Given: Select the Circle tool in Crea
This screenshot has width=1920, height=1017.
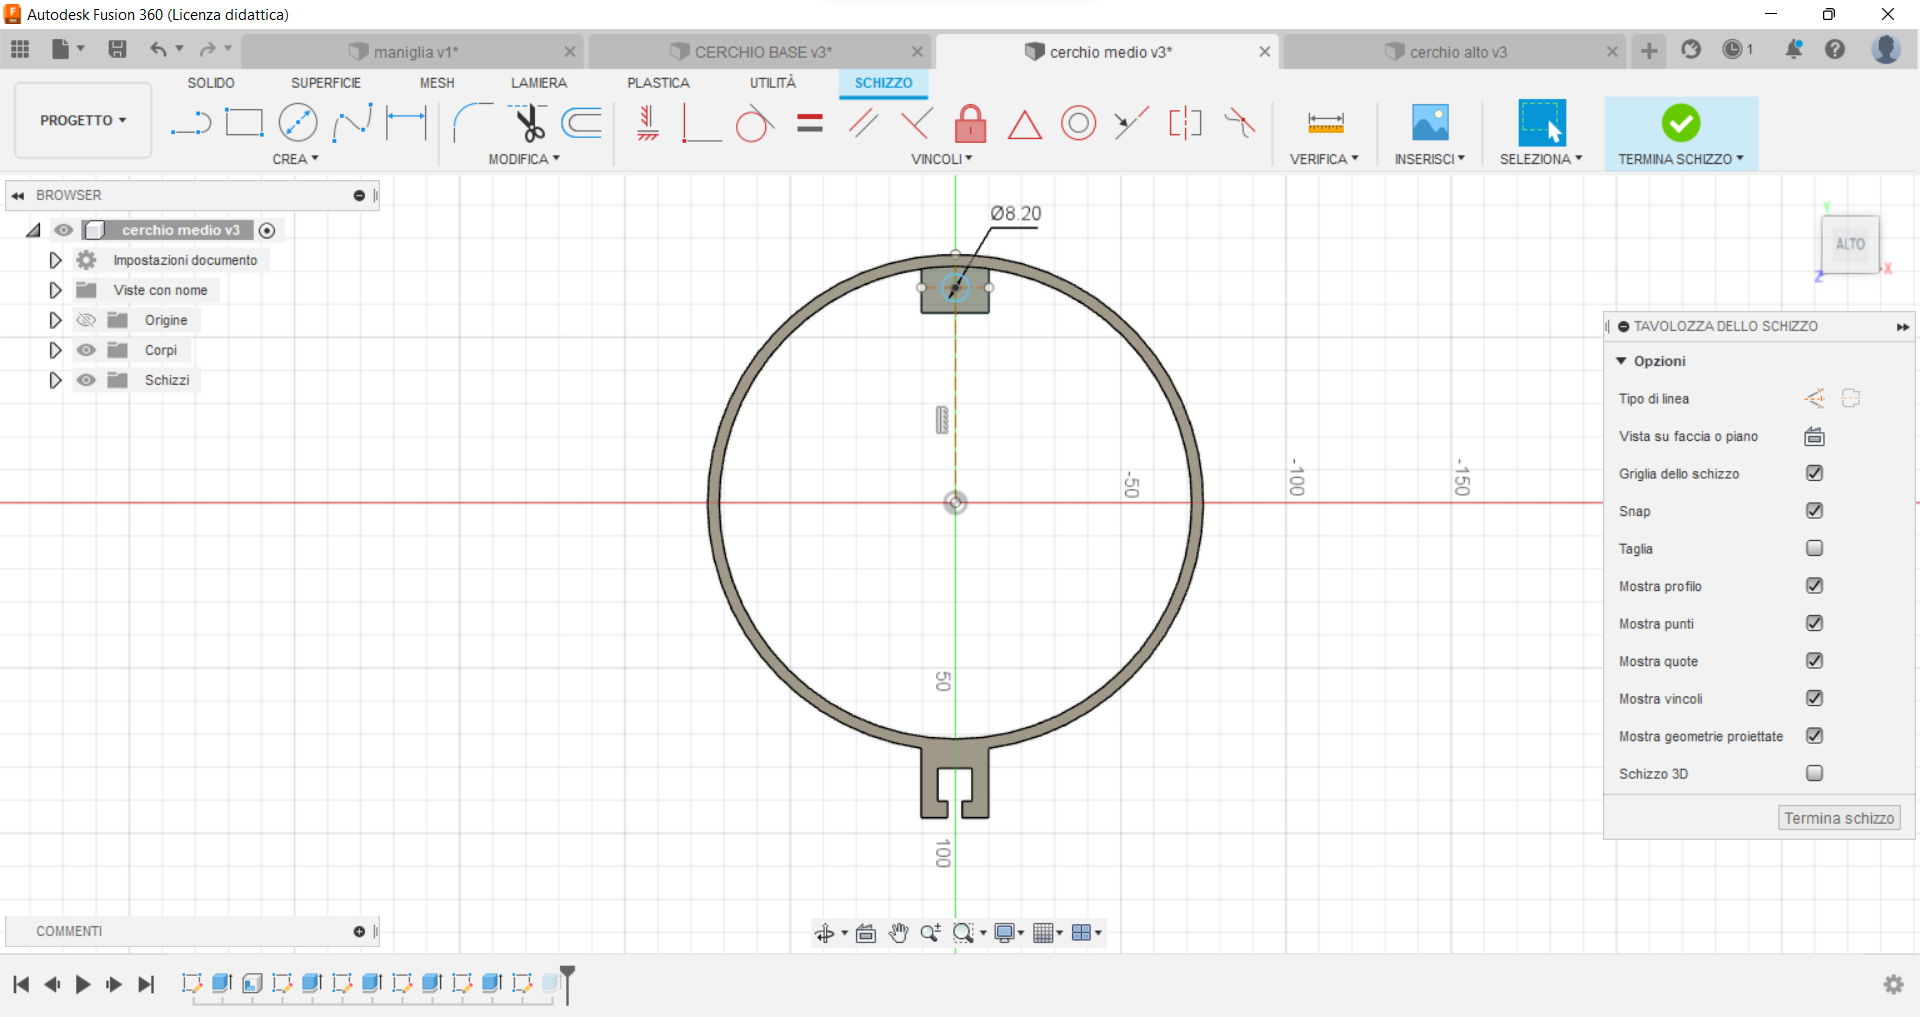Looking at the screenshot, I should [x=298, y=122].
